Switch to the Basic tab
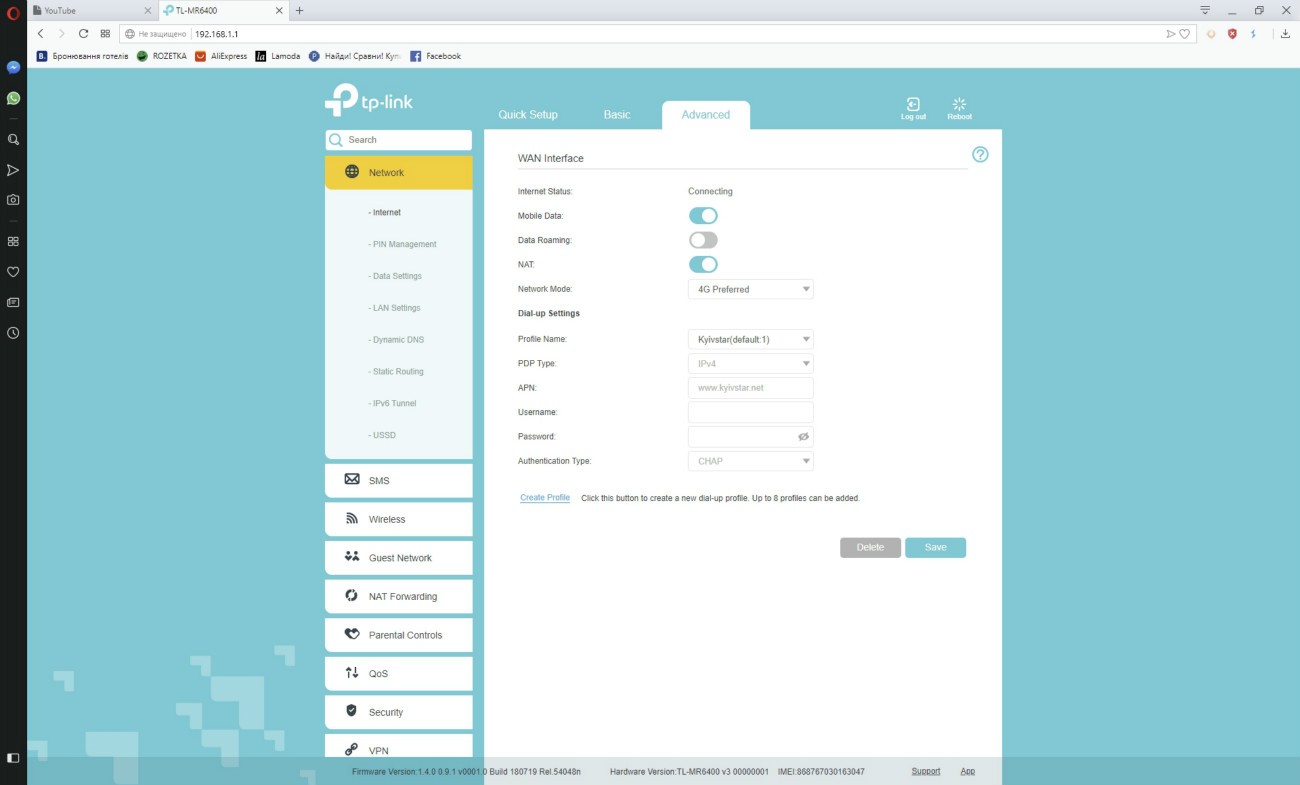 [617, 115]
